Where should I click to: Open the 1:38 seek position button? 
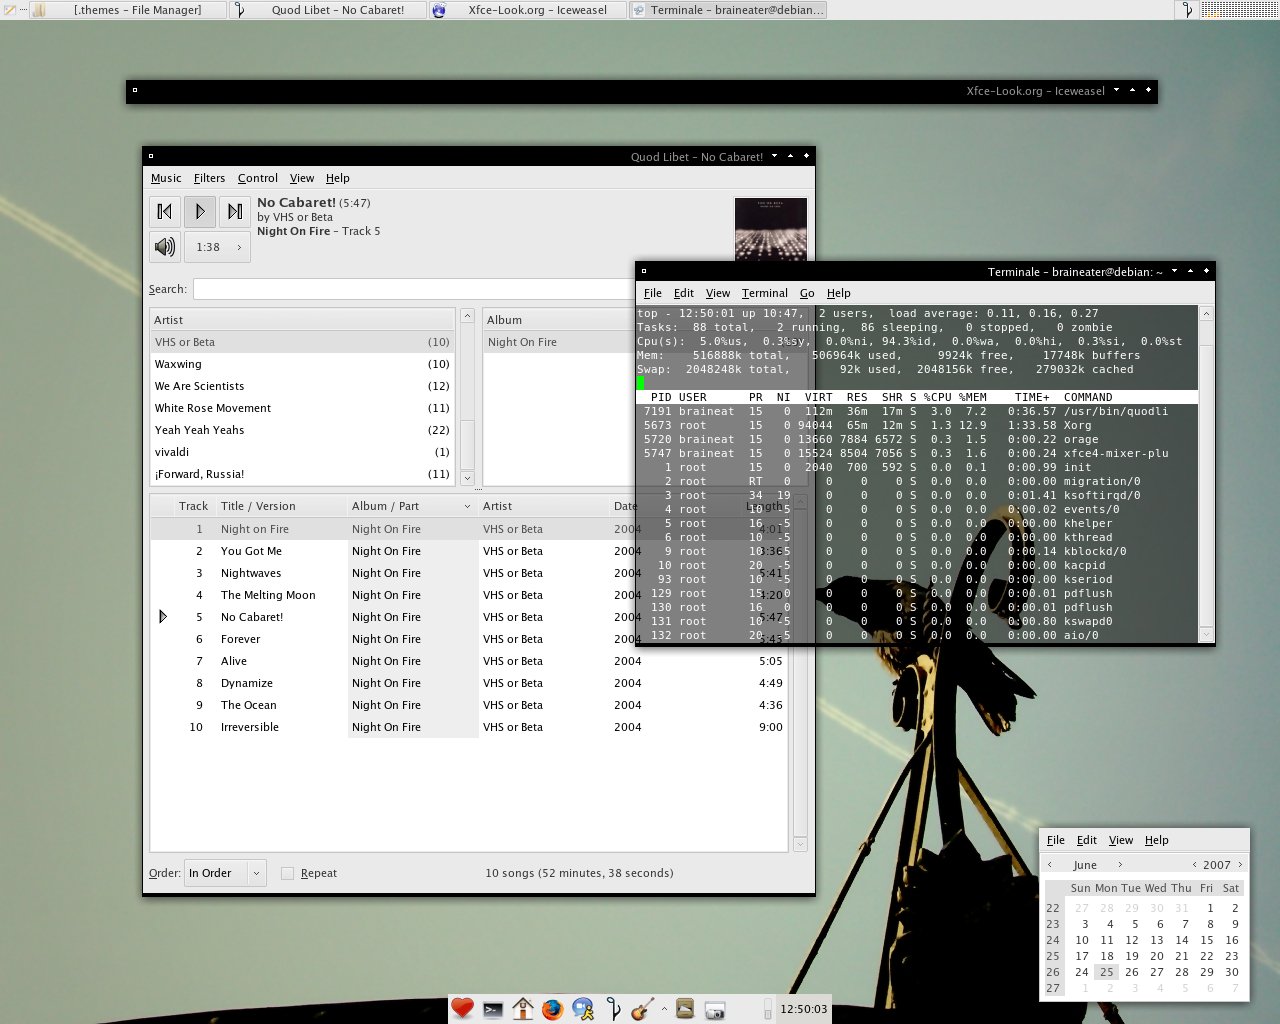point(217,247)
